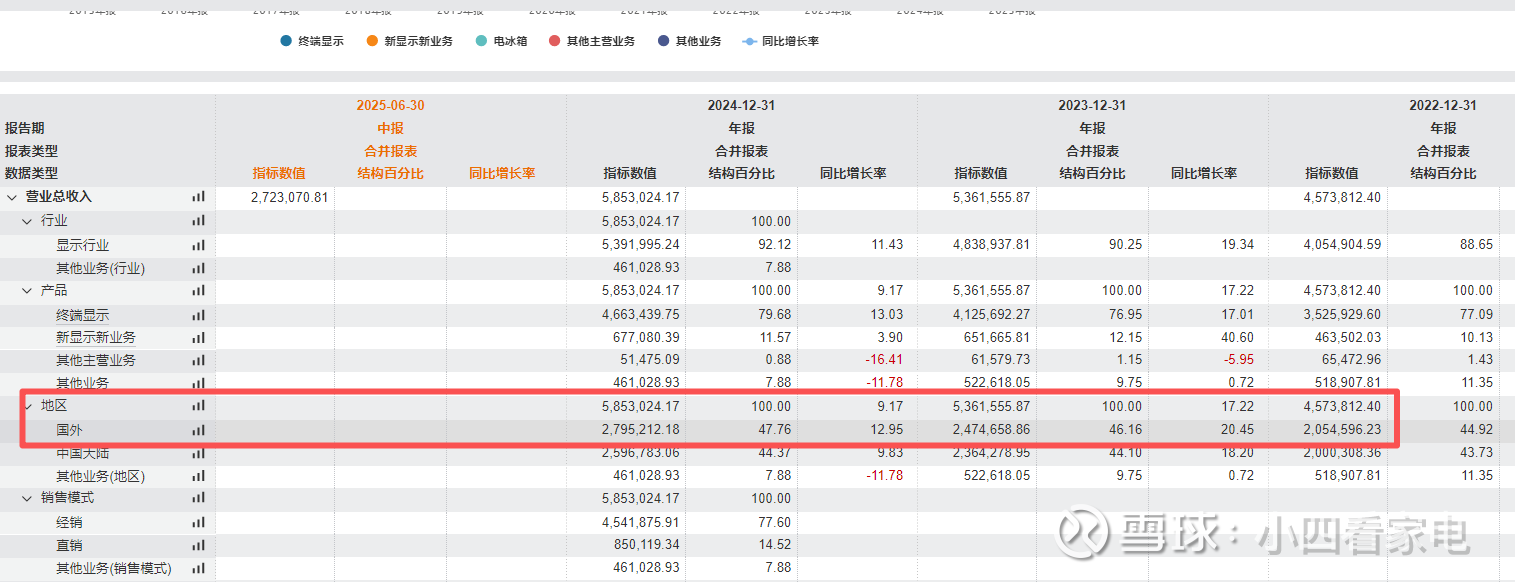Click chart icon next to 新显示新业务 row

click(198, 338)
